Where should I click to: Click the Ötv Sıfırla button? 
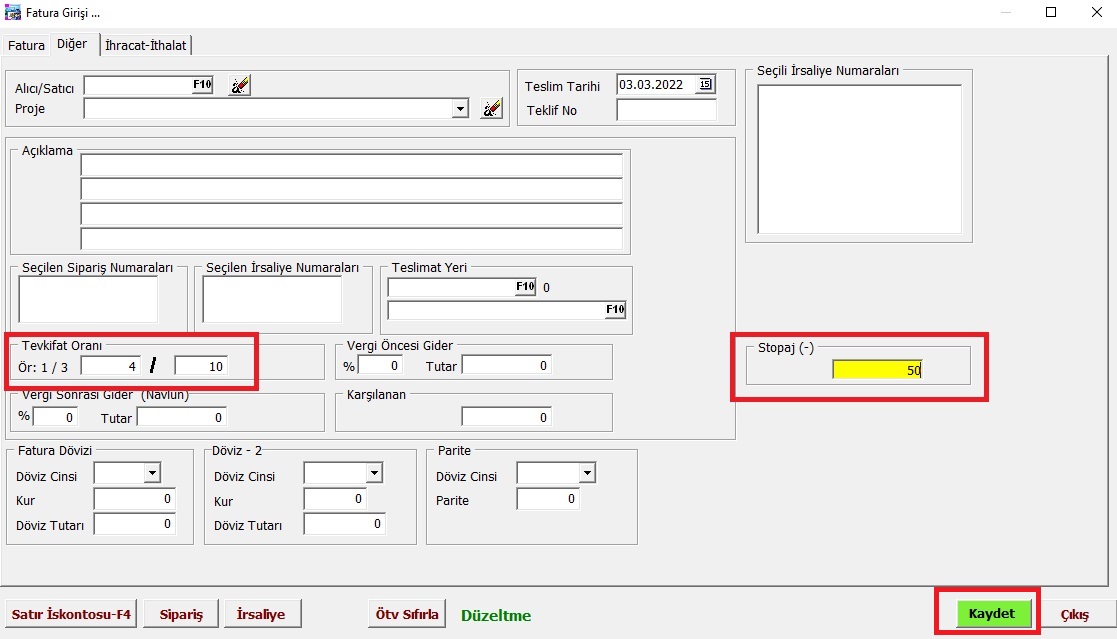(x=407, y=614)
